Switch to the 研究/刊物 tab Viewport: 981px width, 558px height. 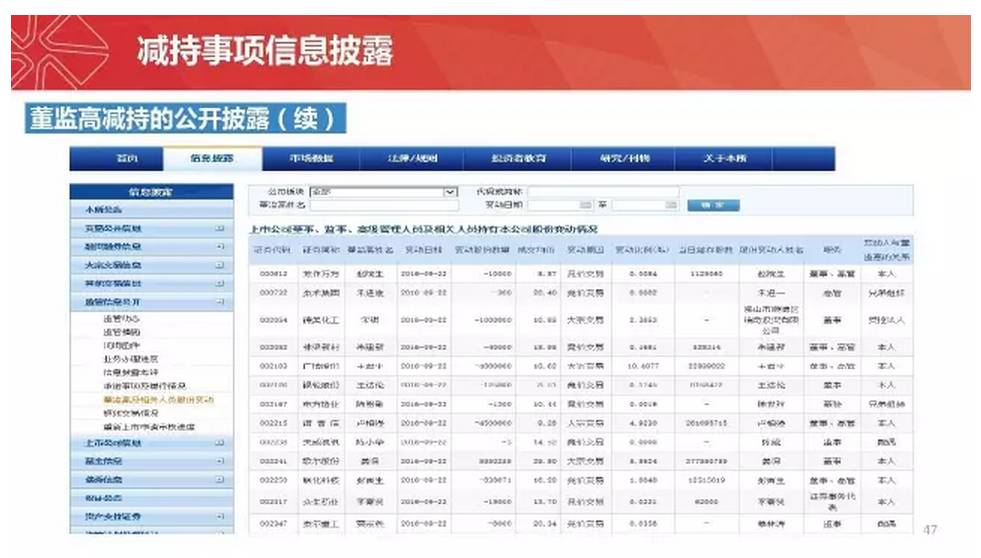point(624,158)
